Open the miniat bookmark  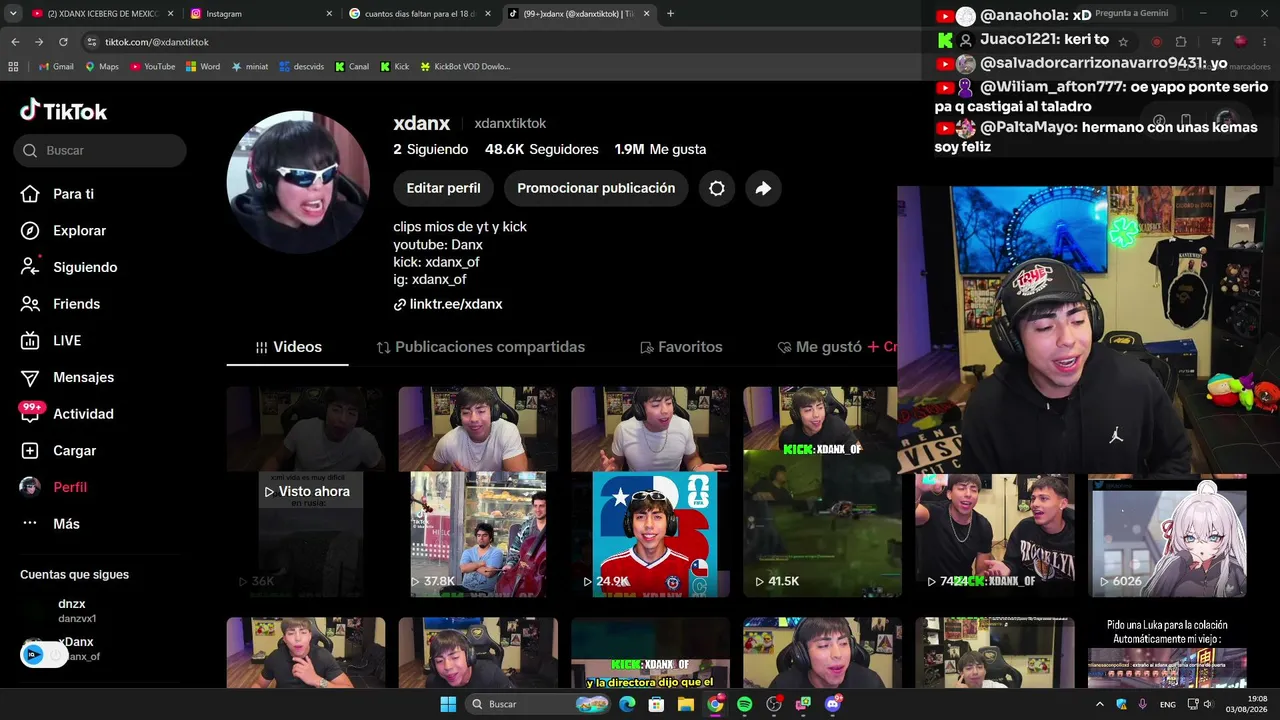(x=250, y=67)
